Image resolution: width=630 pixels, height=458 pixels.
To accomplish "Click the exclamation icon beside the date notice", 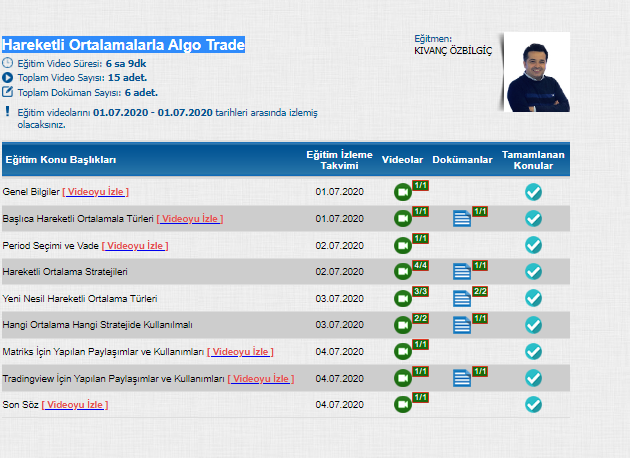I will (7, 111).
